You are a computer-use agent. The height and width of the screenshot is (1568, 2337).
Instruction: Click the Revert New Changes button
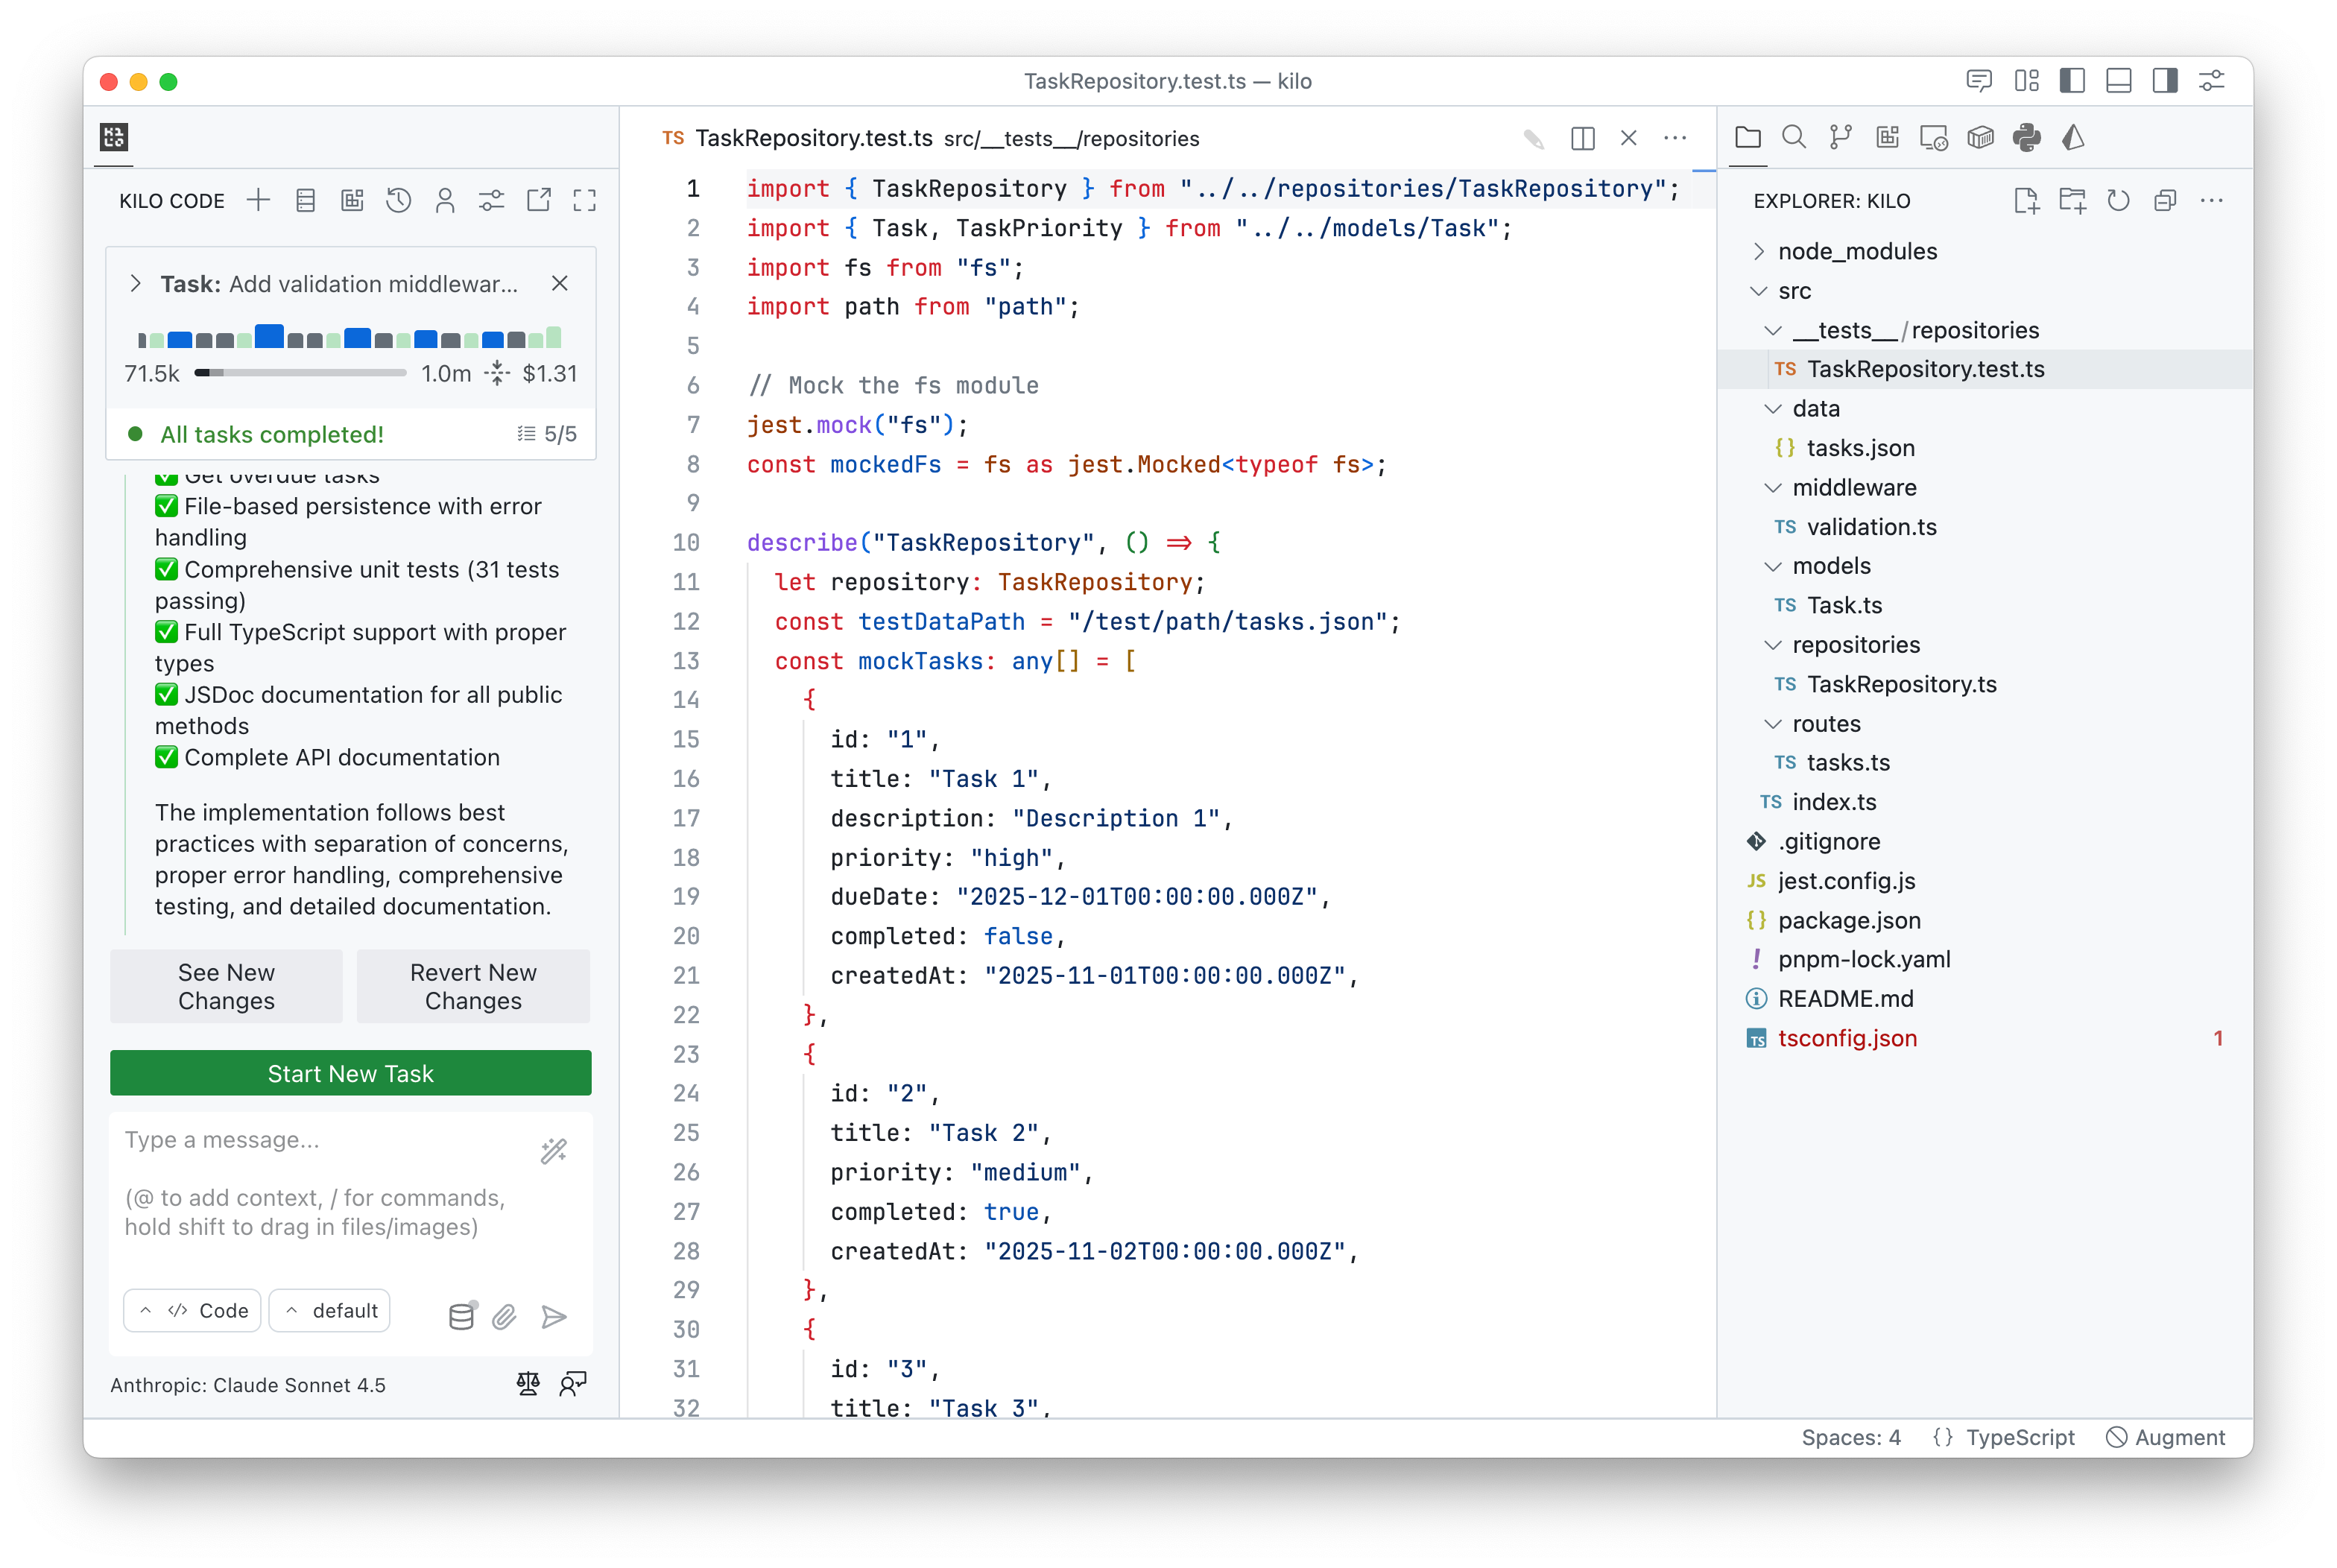(473, 986)
